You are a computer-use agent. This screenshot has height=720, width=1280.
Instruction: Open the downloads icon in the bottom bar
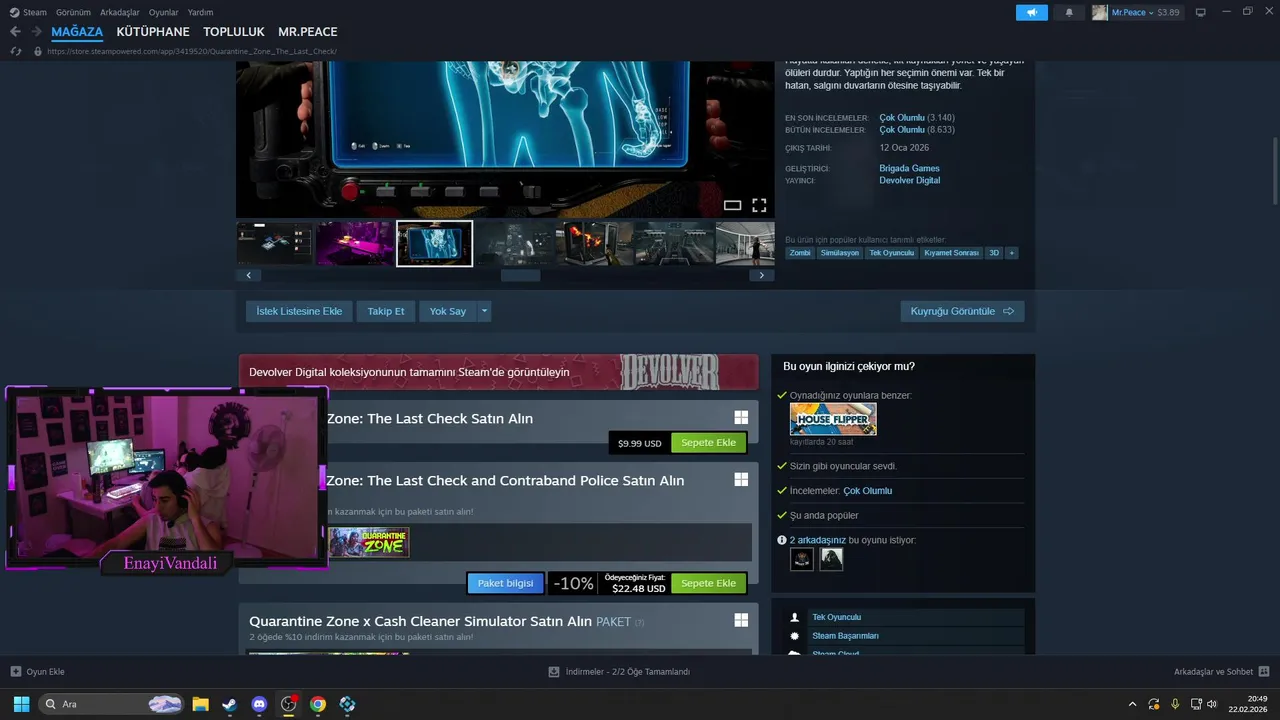(x=554, y=672)
